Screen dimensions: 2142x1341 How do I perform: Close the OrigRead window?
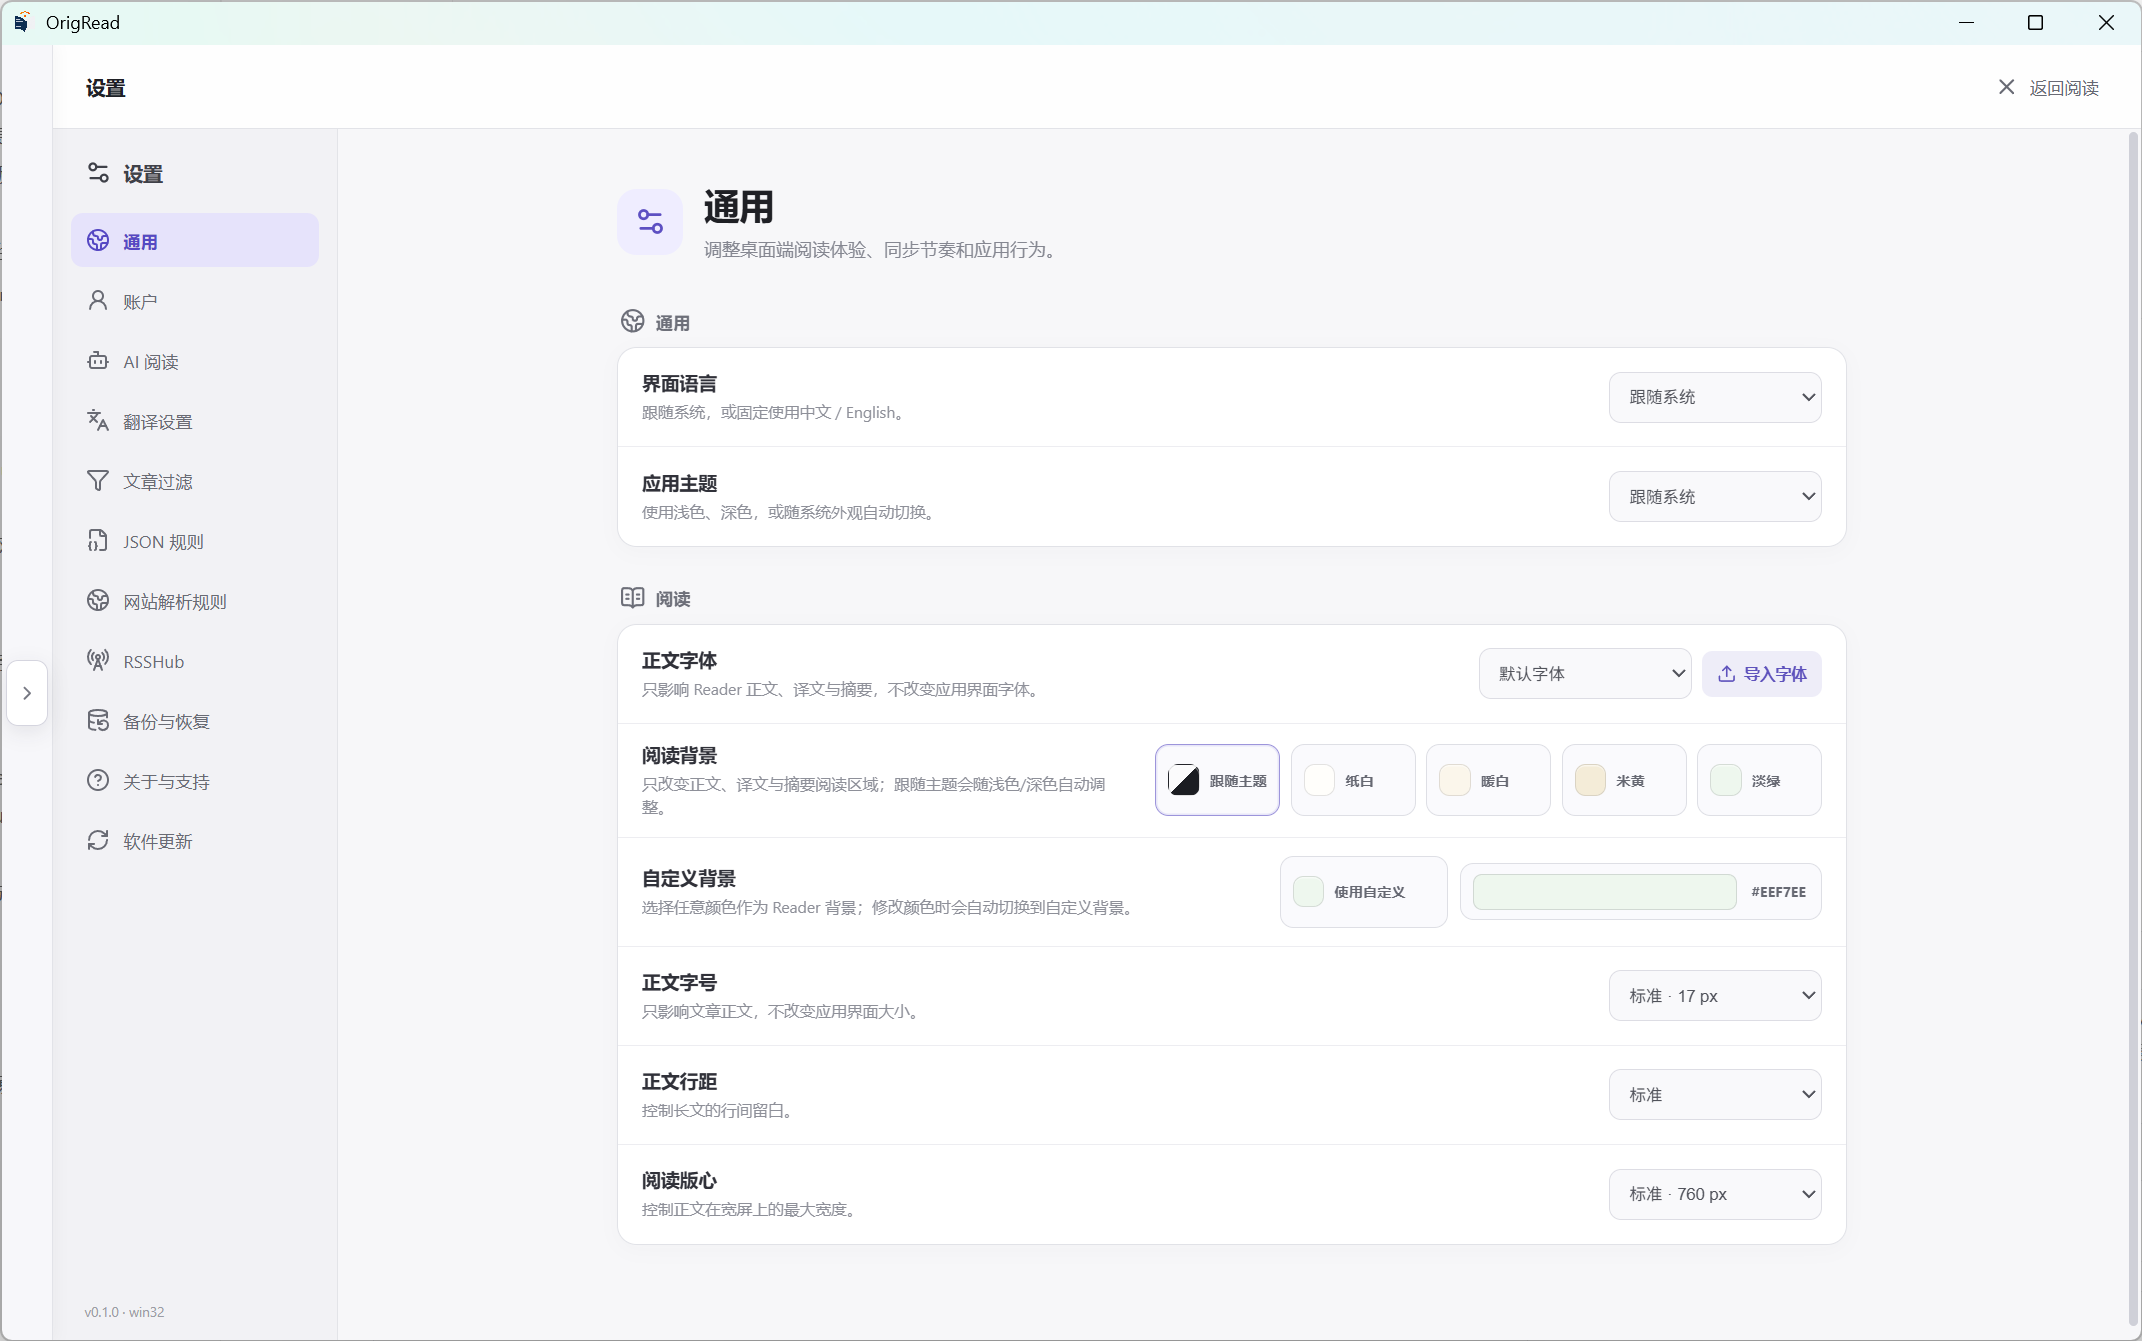click(x=2106, y=22)
